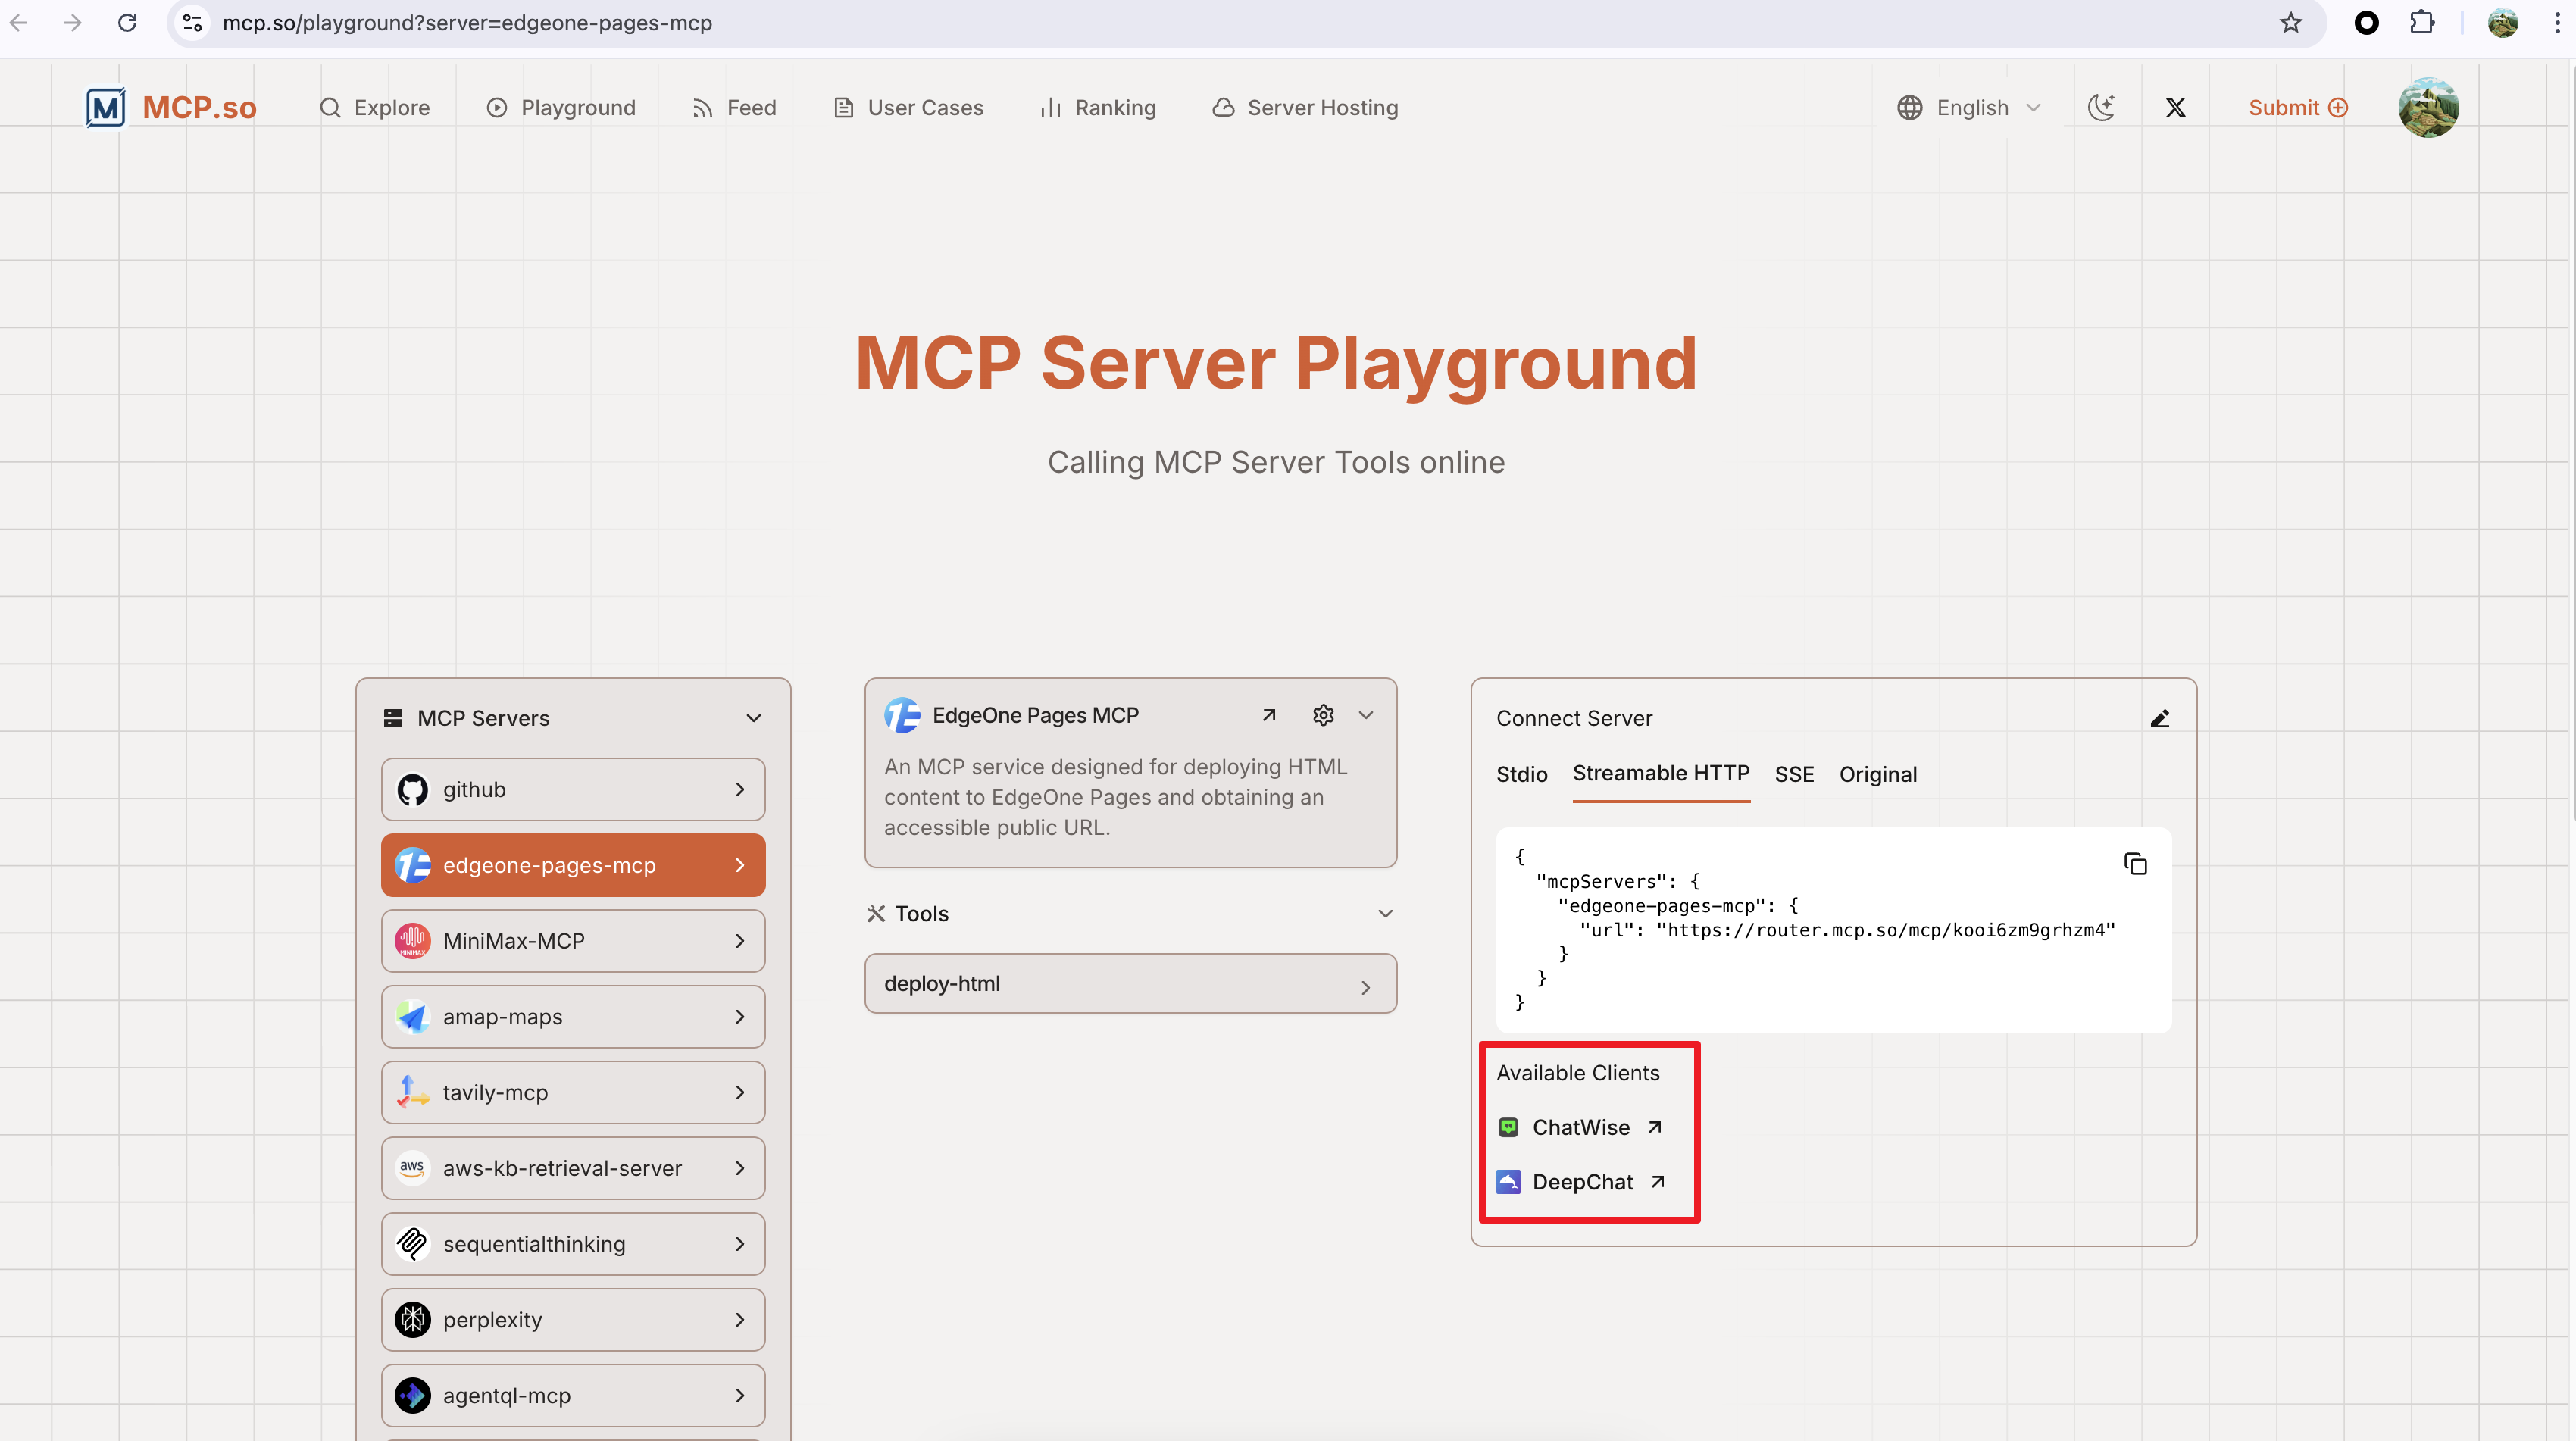The height and width of the screenshot is (1441, 2576).
Task: Open the Chrome three-dot menu
Action: pos(2557,22)
